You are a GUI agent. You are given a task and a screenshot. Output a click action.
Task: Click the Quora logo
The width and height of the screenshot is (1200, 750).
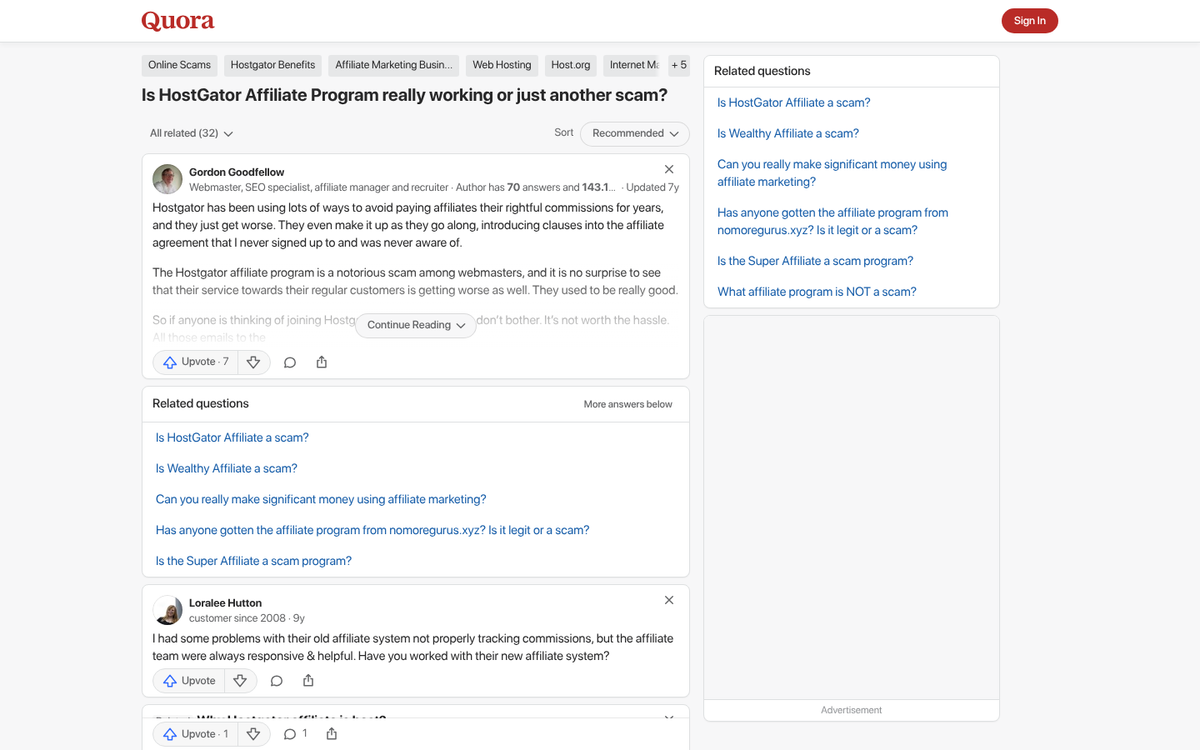[178, 20]
